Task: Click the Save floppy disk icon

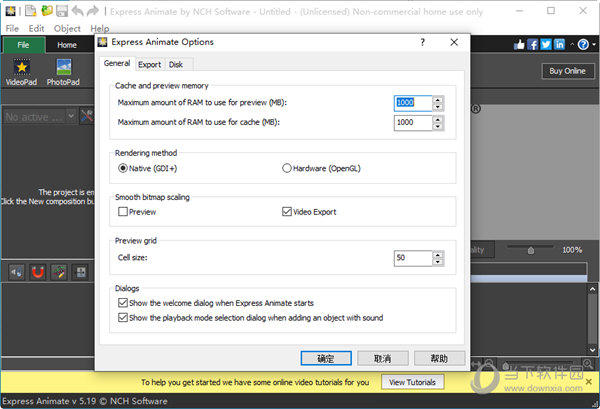Action: click(62, 11)
